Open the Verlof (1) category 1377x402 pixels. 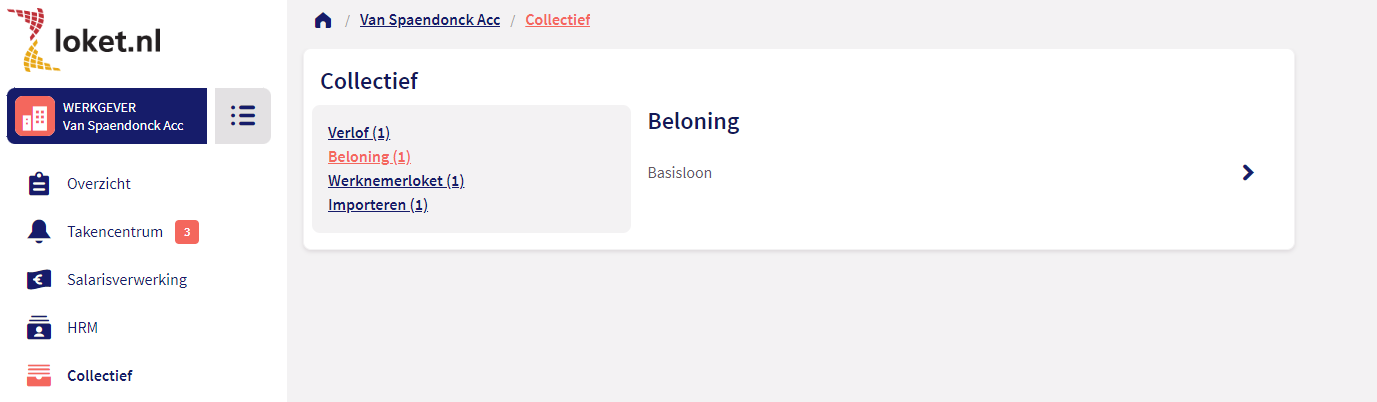[359, 133]
